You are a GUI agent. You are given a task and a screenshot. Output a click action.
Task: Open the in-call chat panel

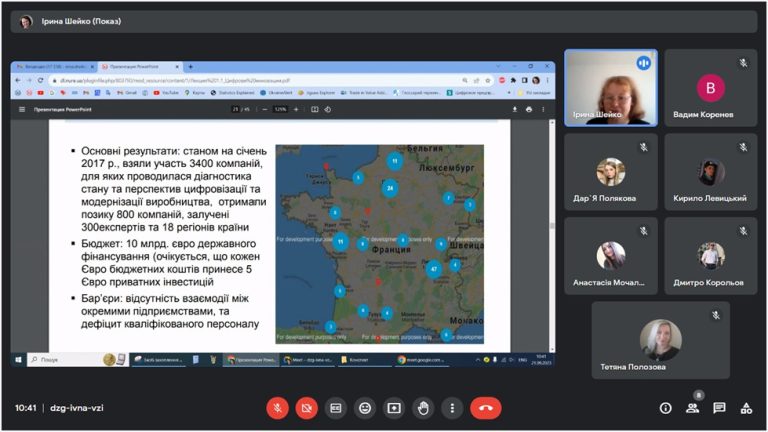click(x=720, y=408)
